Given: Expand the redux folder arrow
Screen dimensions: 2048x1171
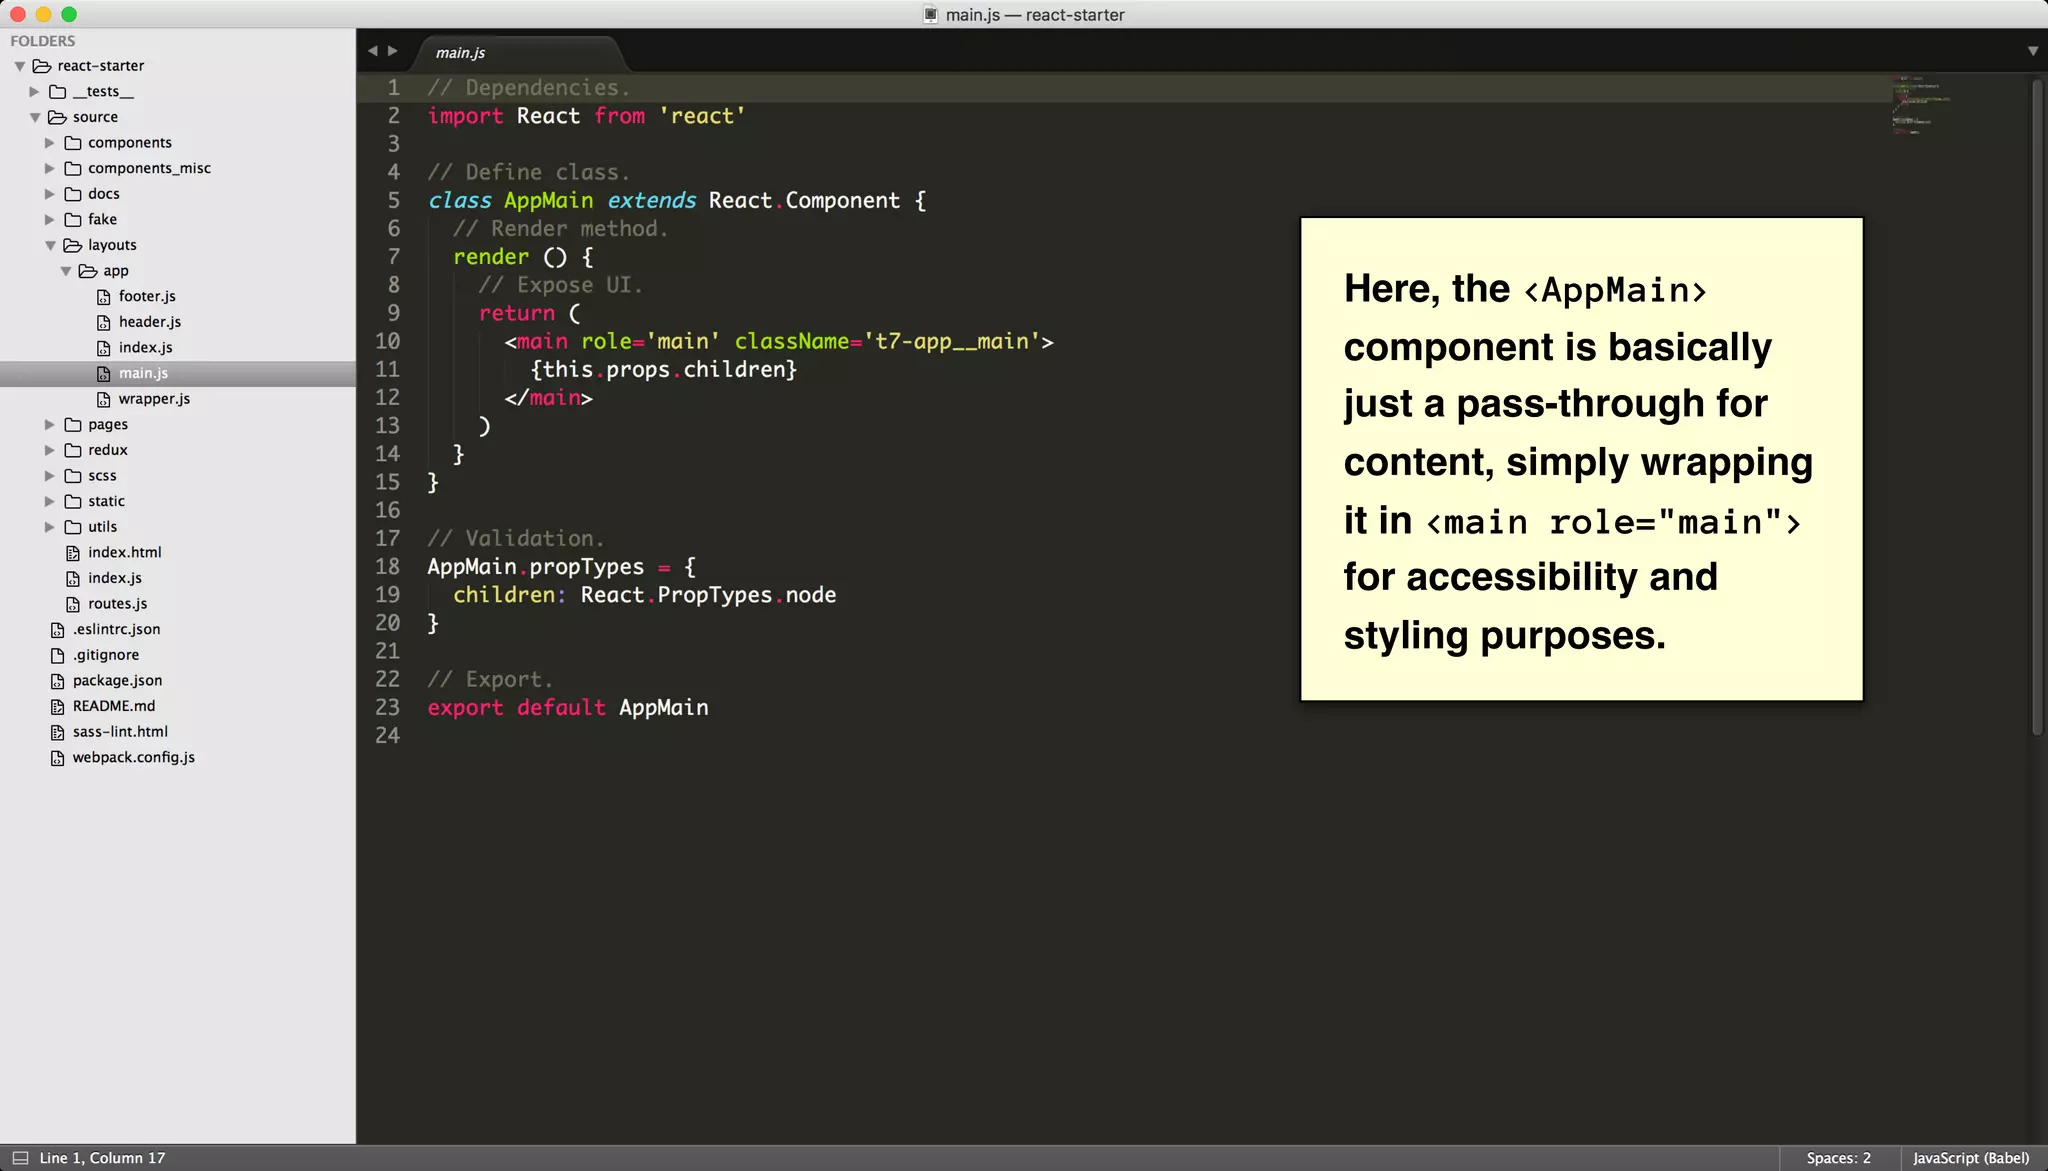Looking at the screenshot, I should tap(49, 450).
